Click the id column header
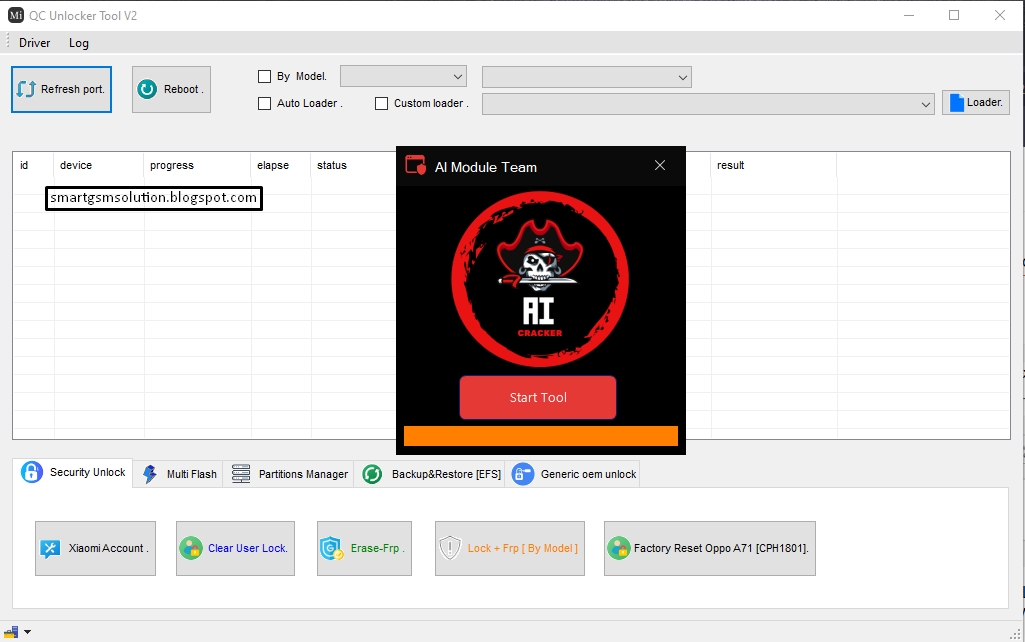This screenshot has width=1025, height=642. pyautogui.click(x=24, y=165)
